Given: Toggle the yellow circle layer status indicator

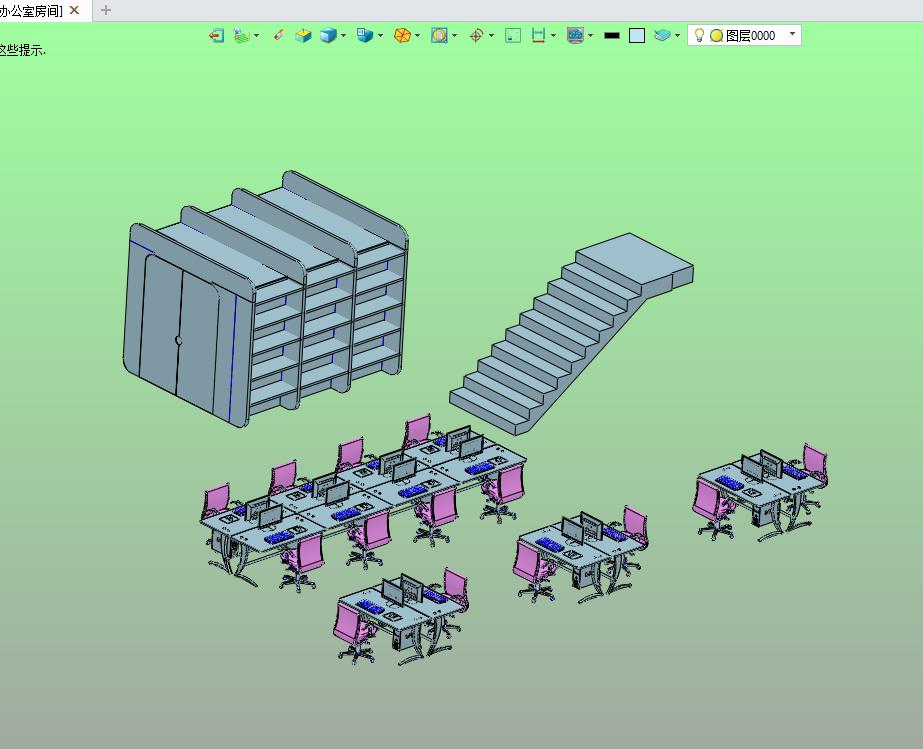Looking at the screenshot, I should coord(716,35).
